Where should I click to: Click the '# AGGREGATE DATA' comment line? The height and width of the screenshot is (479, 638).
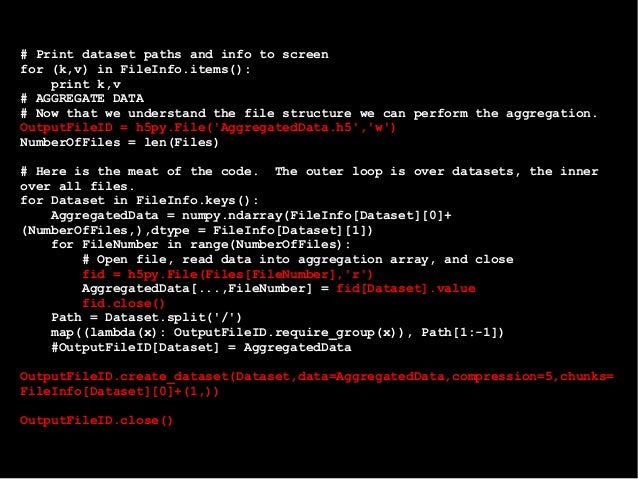pos(82,98)
